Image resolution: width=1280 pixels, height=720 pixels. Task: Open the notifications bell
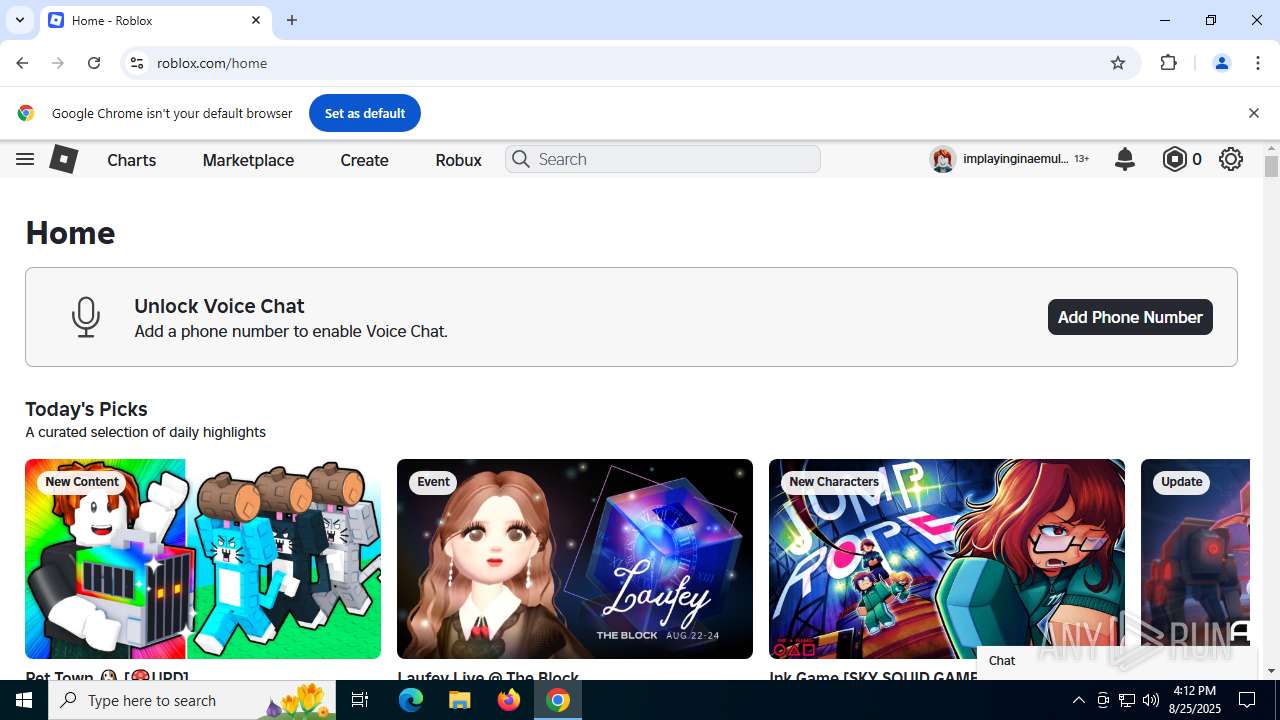tap(1125, 159)
